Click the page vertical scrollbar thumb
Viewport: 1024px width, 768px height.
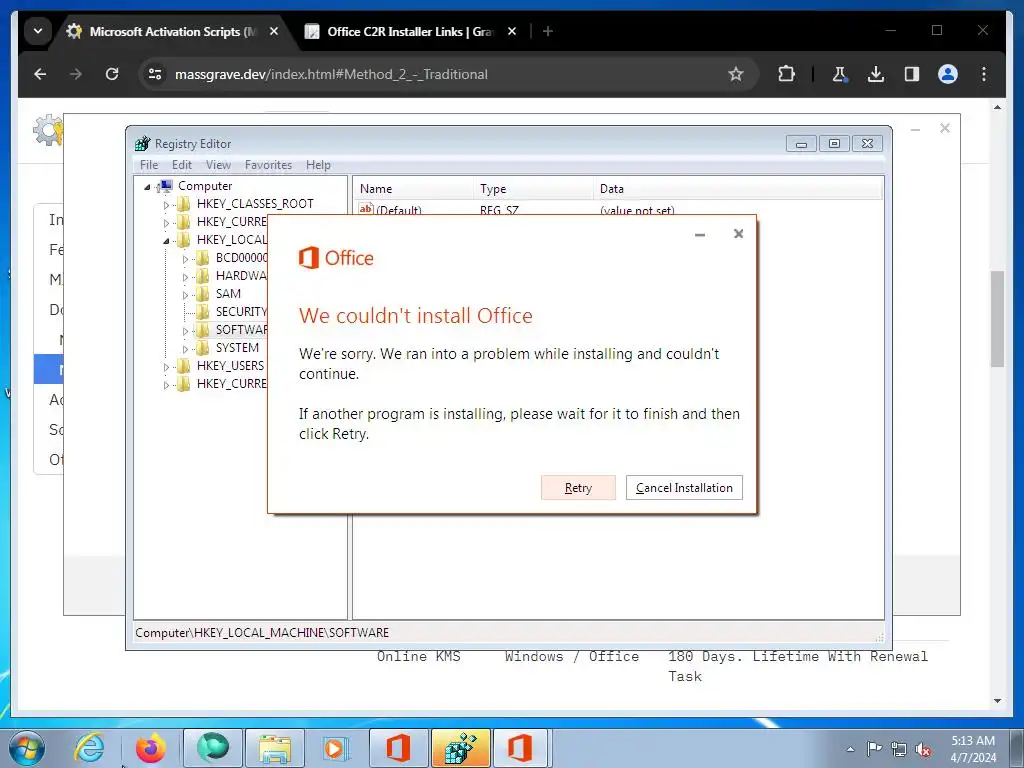(997, 319)
